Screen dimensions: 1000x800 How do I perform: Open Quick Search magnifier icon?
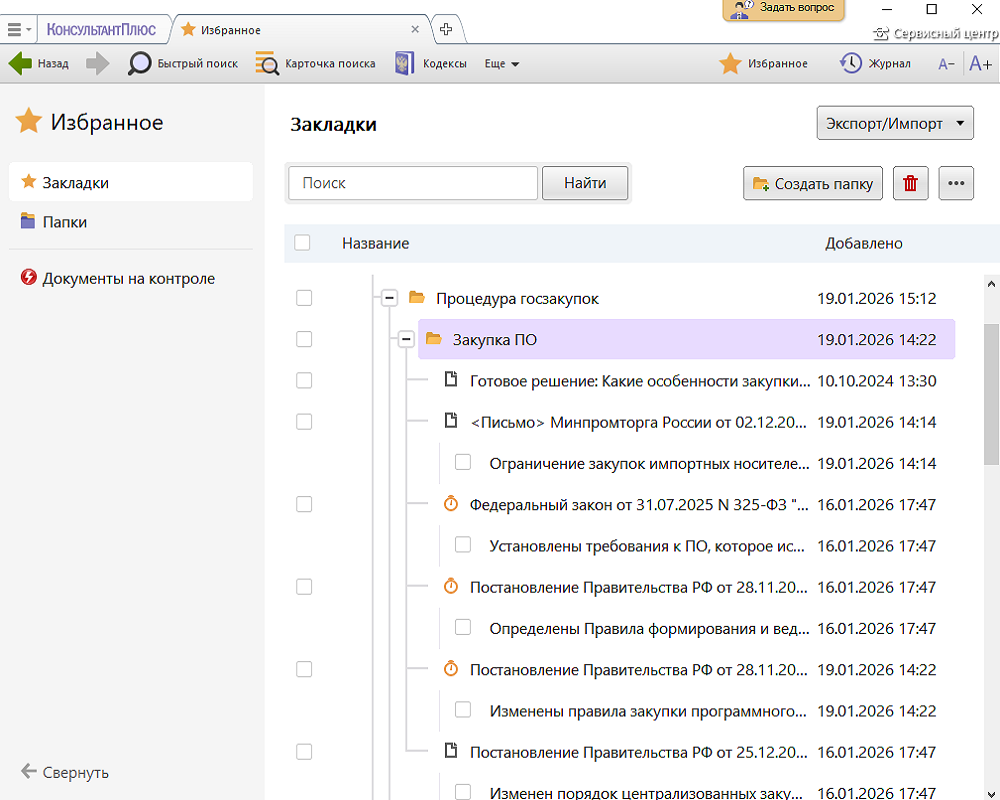coord(140,64)
